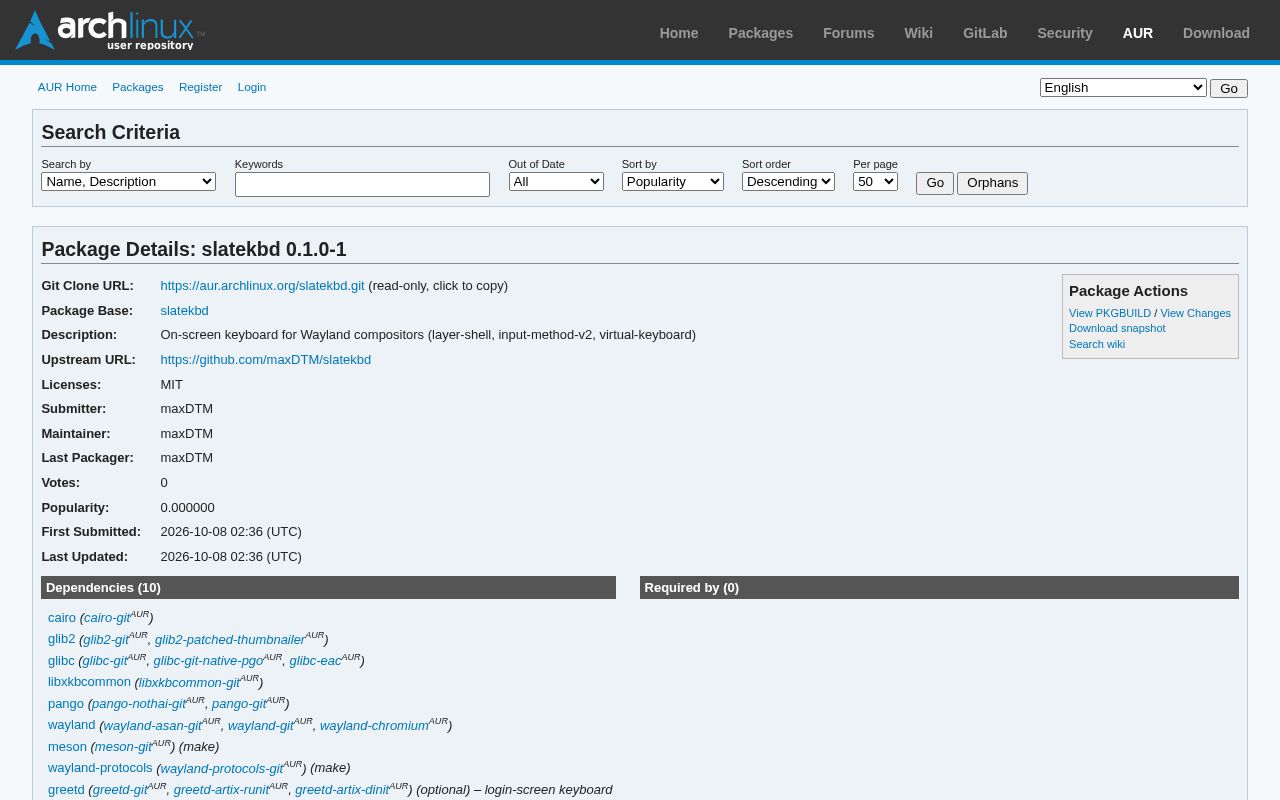Viewport: 1280px width, 800px height.
Task: Click View Changes in Package Actions
Action: click(1195, 313)
